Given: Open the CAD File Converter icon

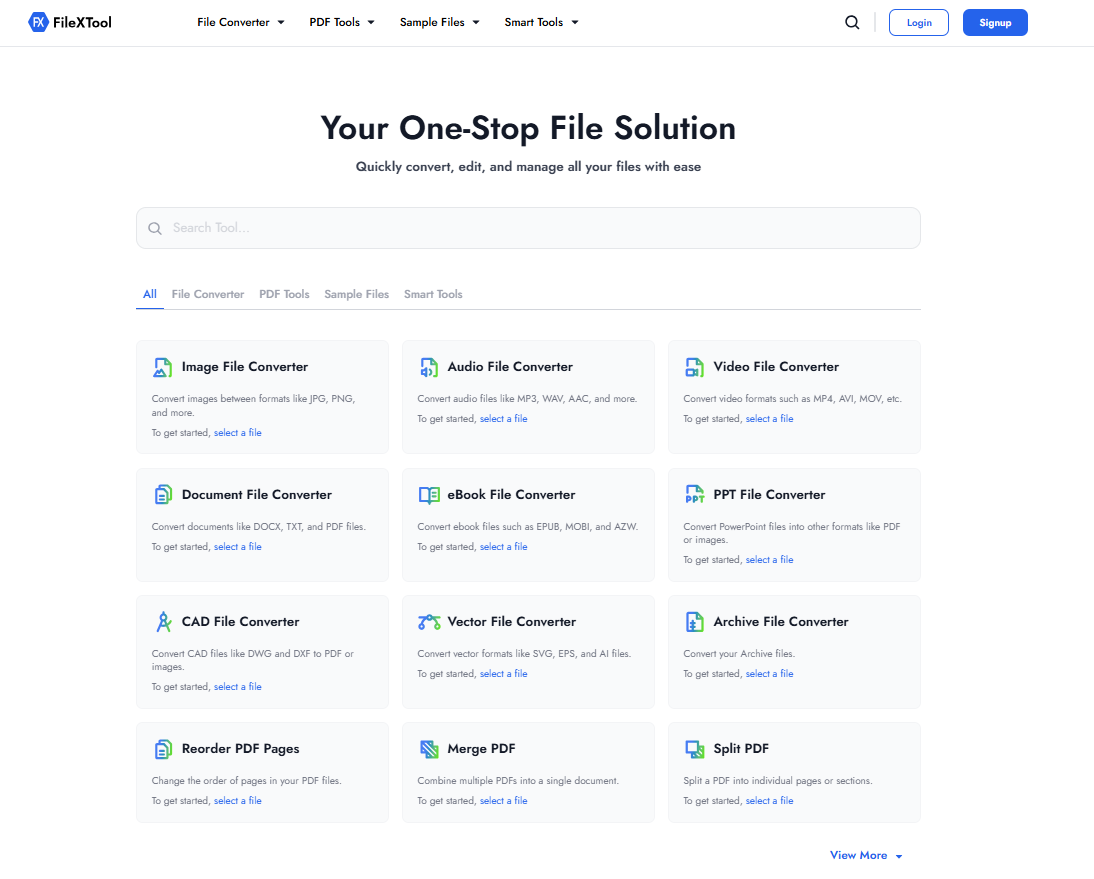Looking at the screenshot, I should click(x=163, y=621).
